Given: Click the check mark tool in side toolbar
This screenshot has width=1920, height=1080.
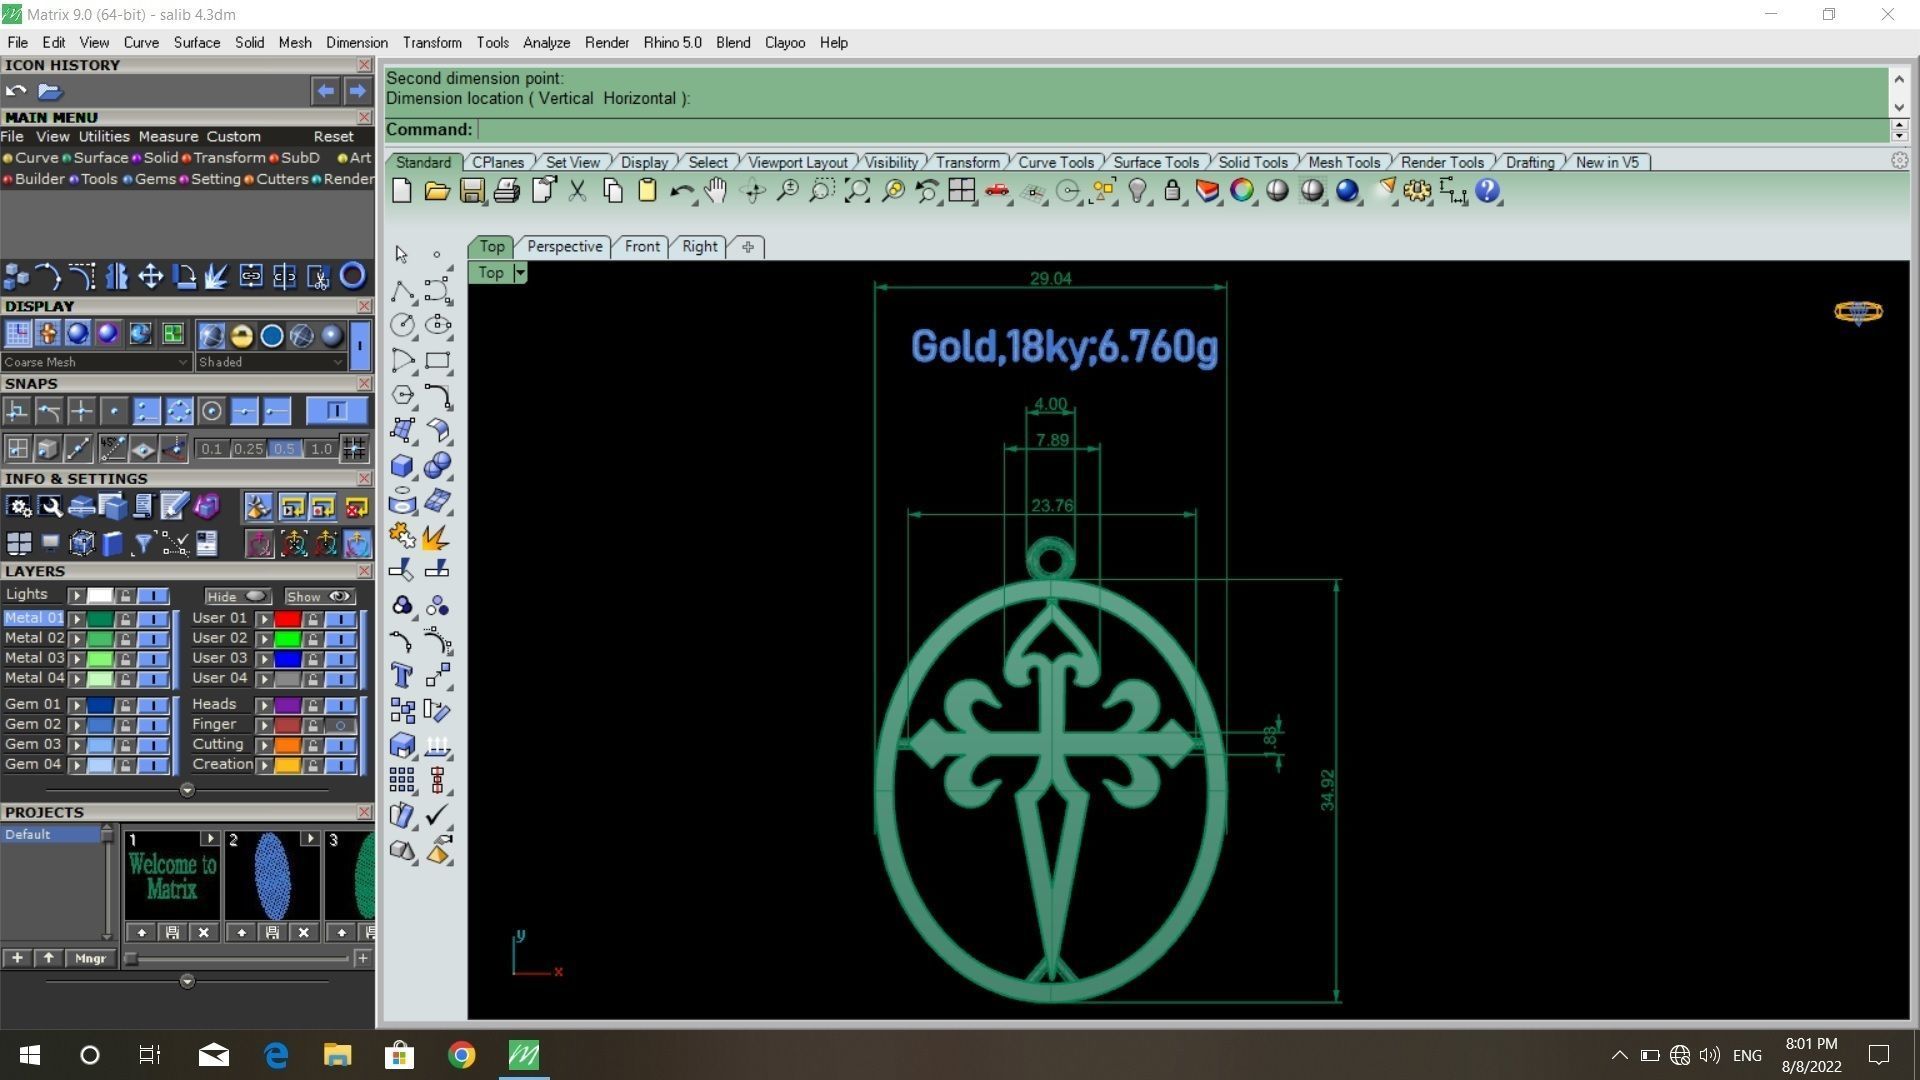Looking at the screenshot, I should tap(437, 815).
